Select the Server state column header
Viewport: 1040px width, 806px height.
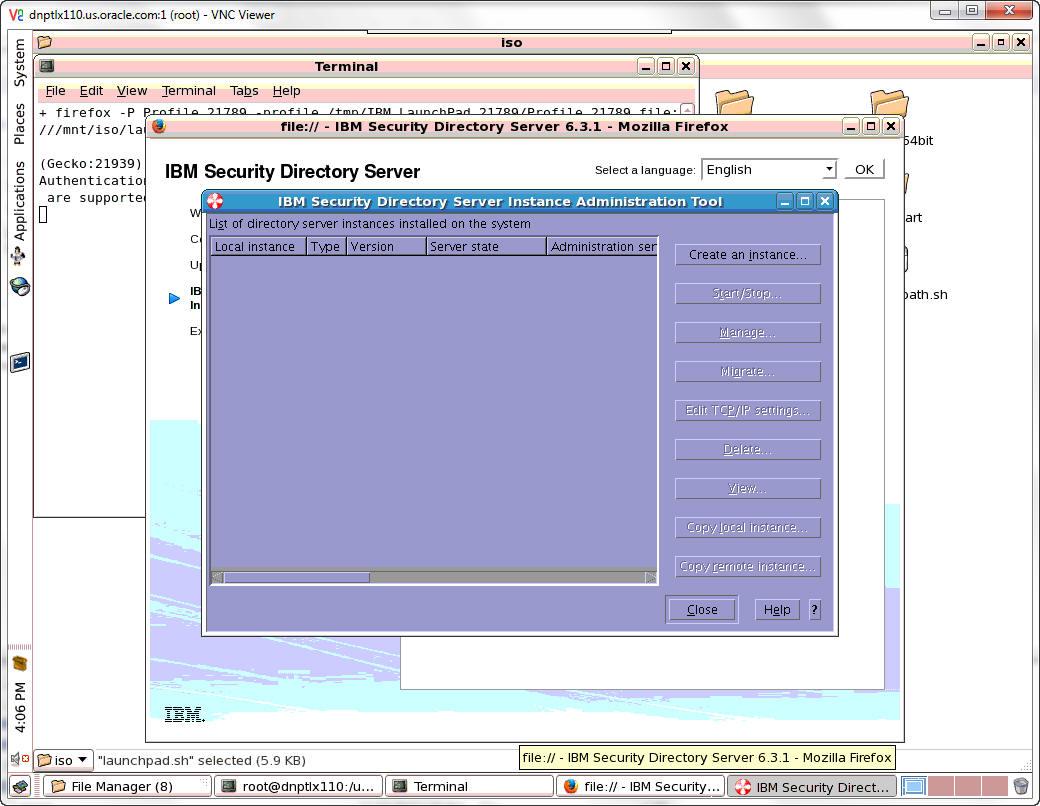486,247
